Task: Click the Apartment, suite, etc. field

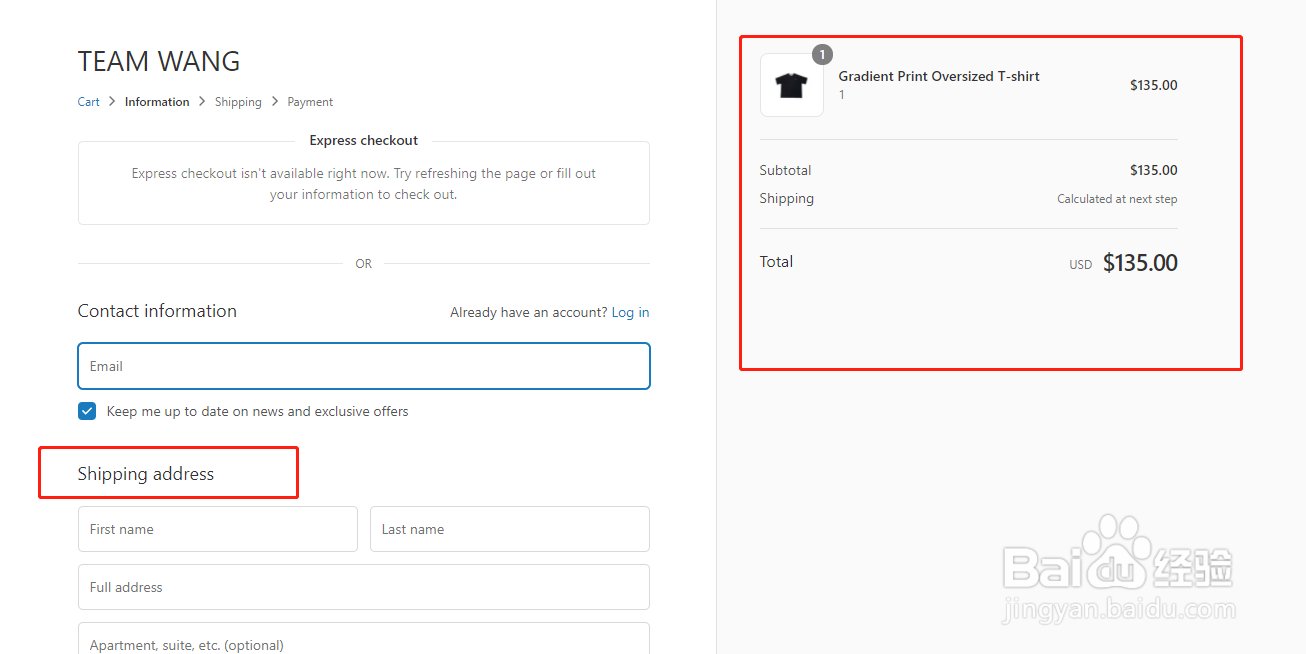Action: coord(364,640)
